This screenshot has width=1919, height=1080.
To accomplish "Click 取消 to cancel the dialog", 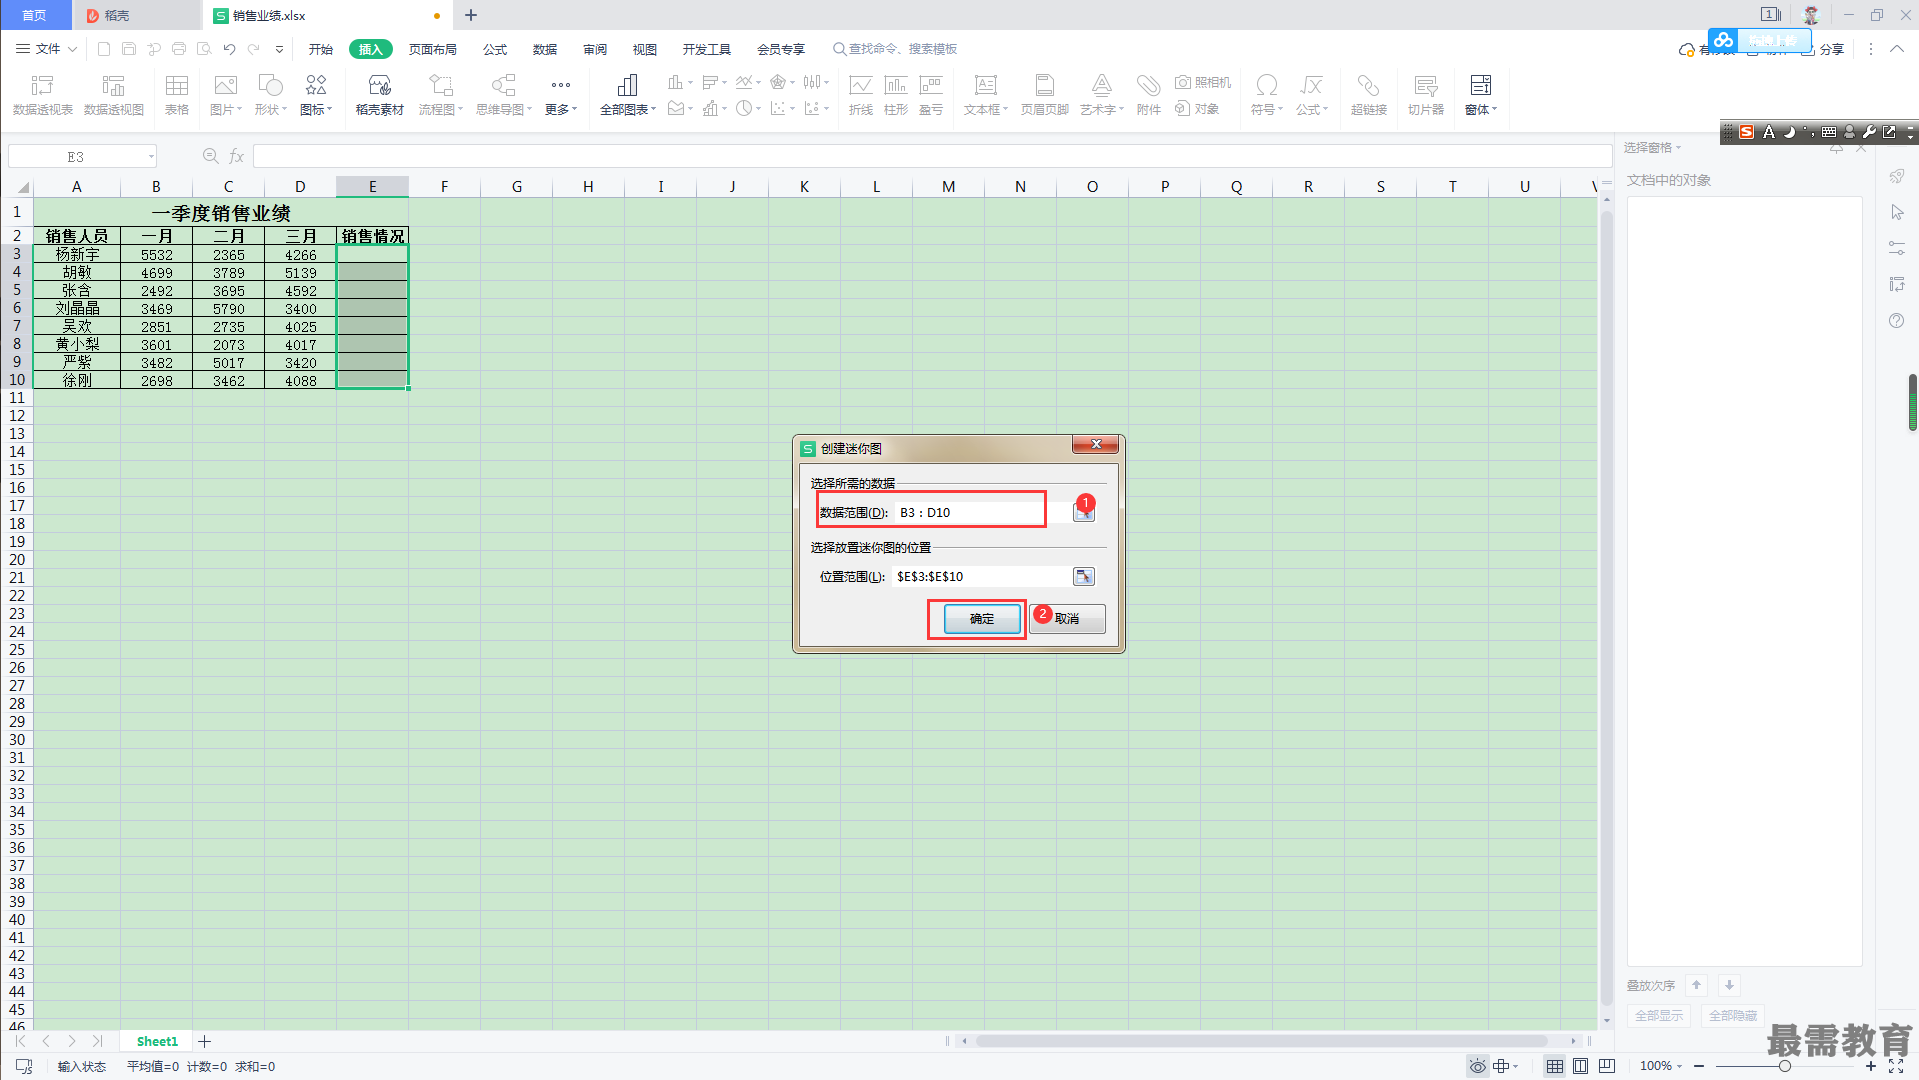I will tap(1067, 619).
